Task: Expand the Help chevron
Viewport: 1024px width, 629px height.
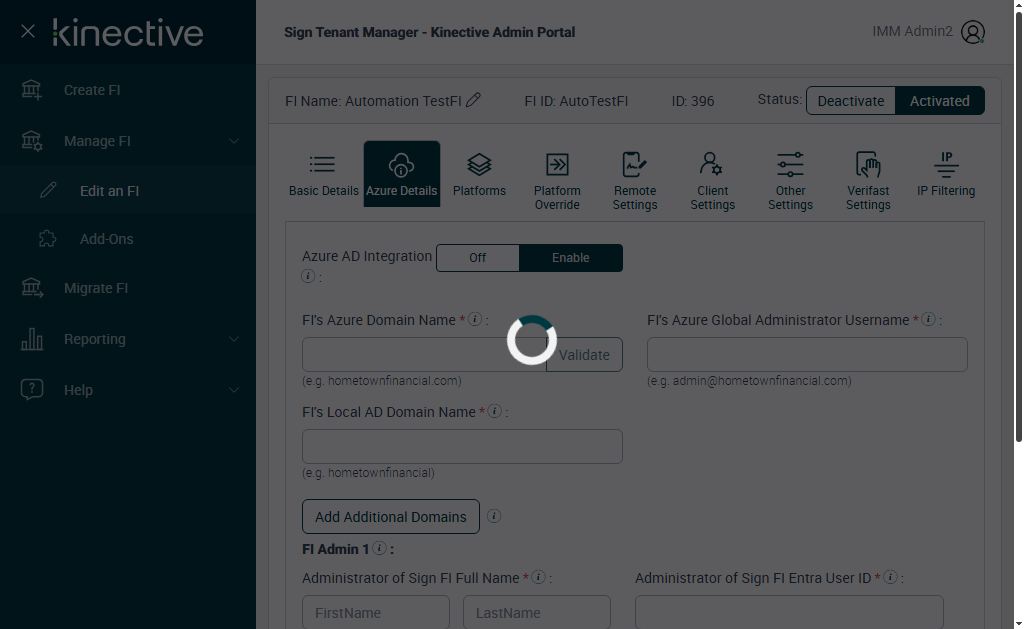Action: pos(233,390)
